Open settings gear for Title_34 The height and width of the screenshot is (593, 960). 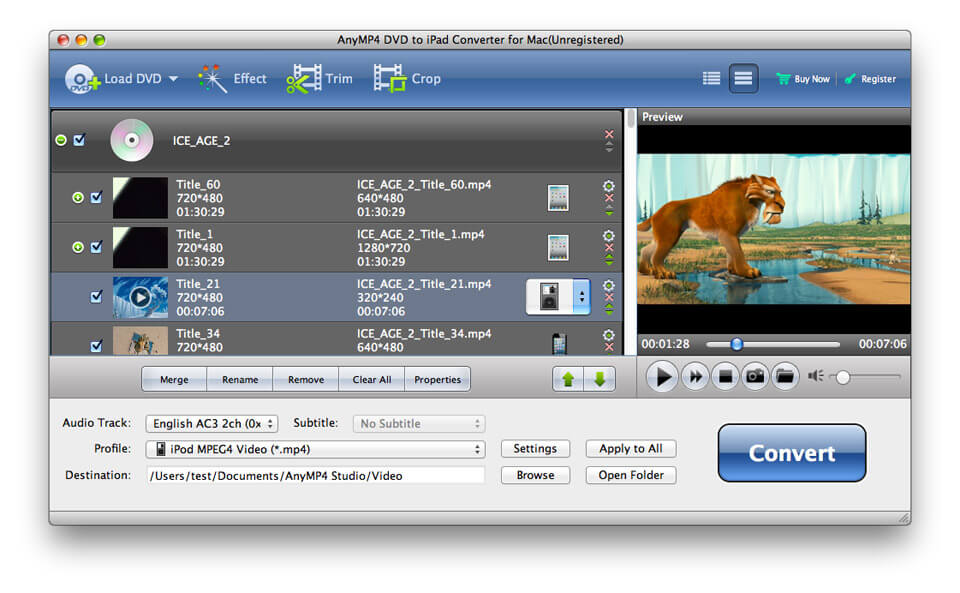pos(609,335)
